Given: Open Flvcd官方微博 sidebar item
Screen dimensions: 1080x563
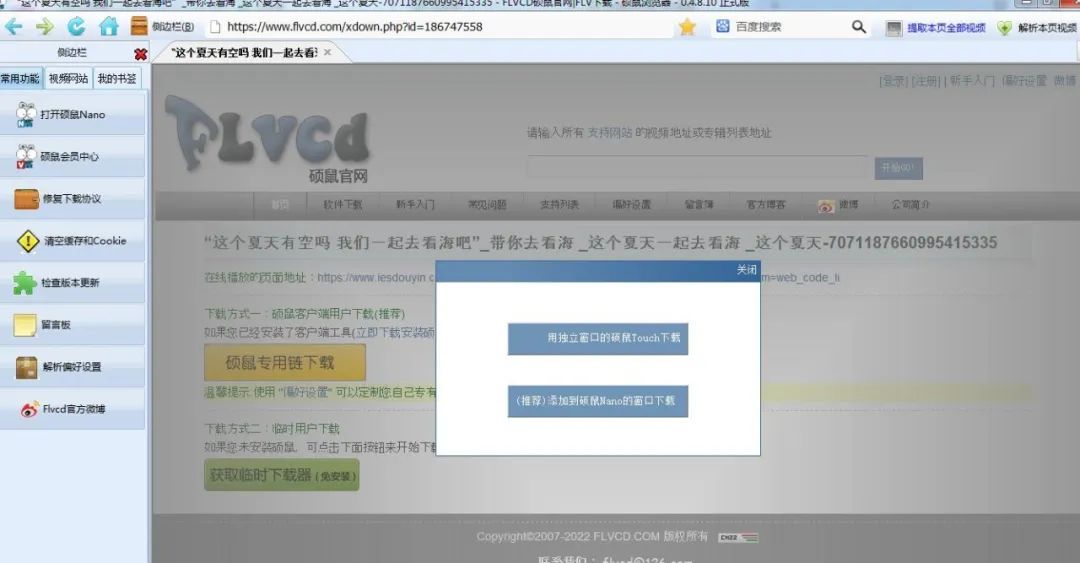Looking at the screenshot, I should [72, 409].
